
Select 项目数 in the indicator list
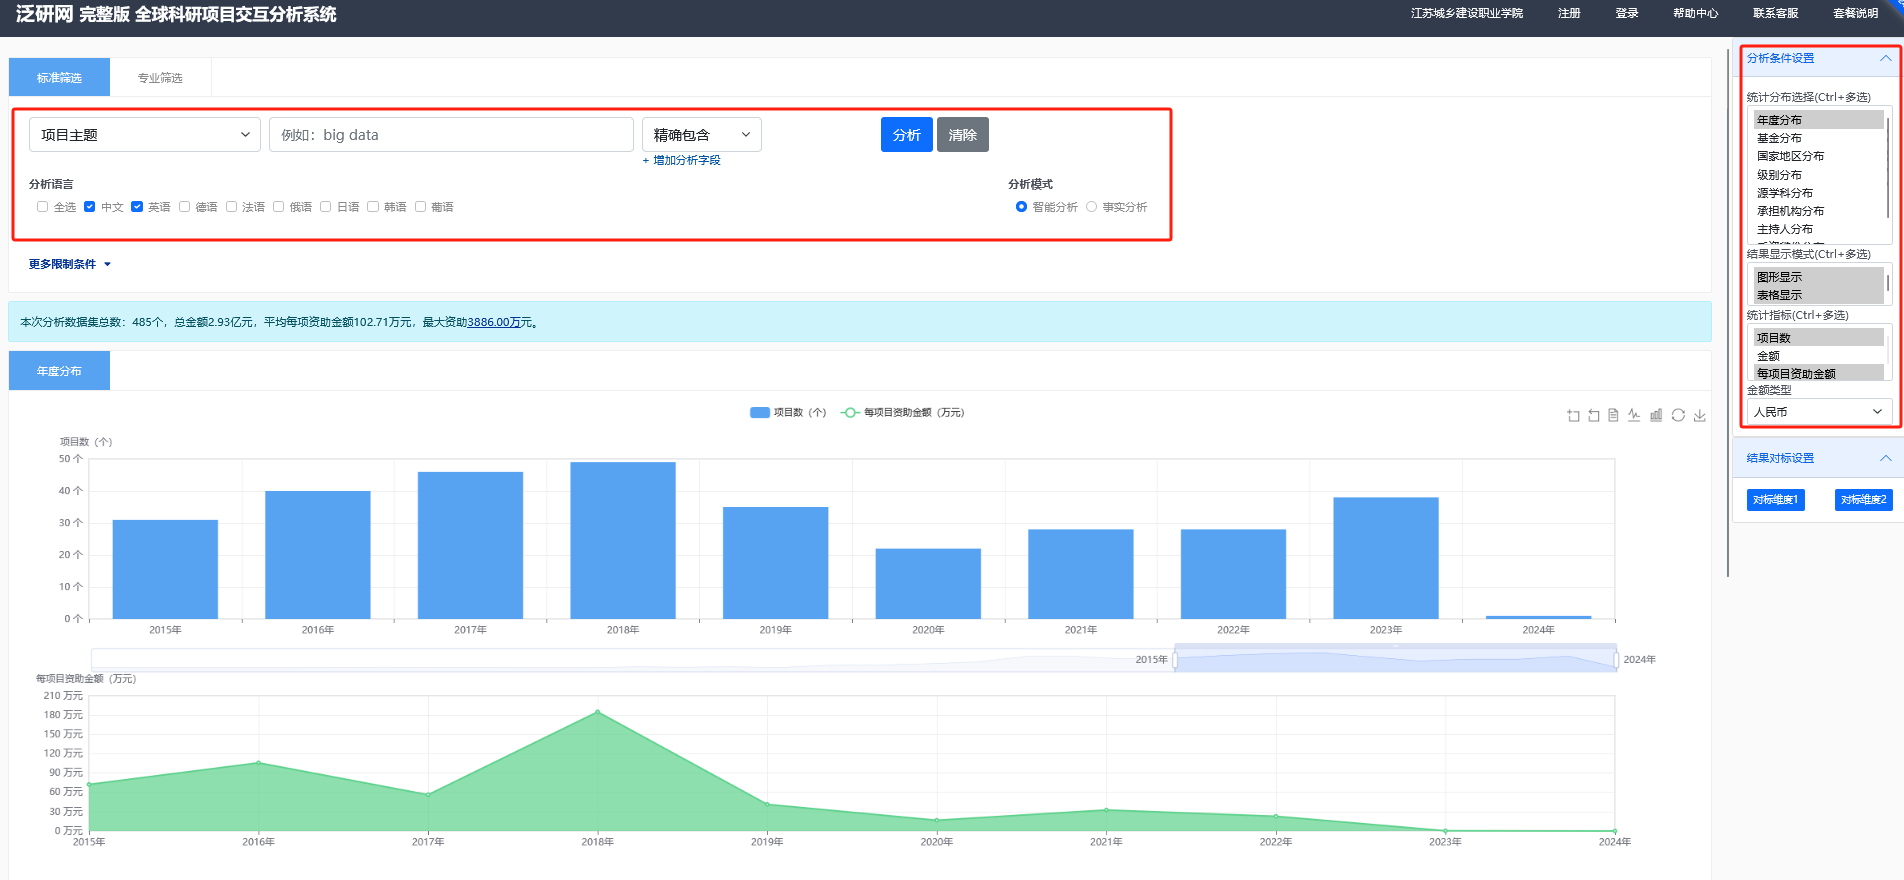point(1819,338)
